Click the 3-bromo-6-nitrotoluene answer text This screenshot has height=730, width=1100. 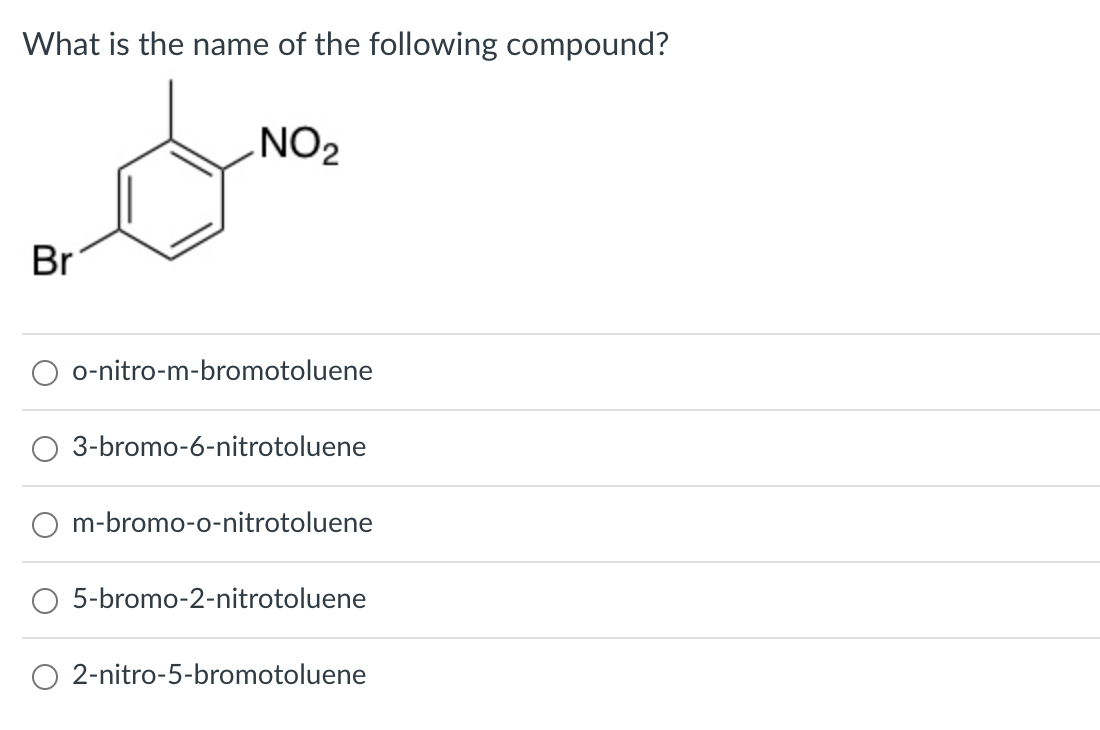click(x=219, y=448)
